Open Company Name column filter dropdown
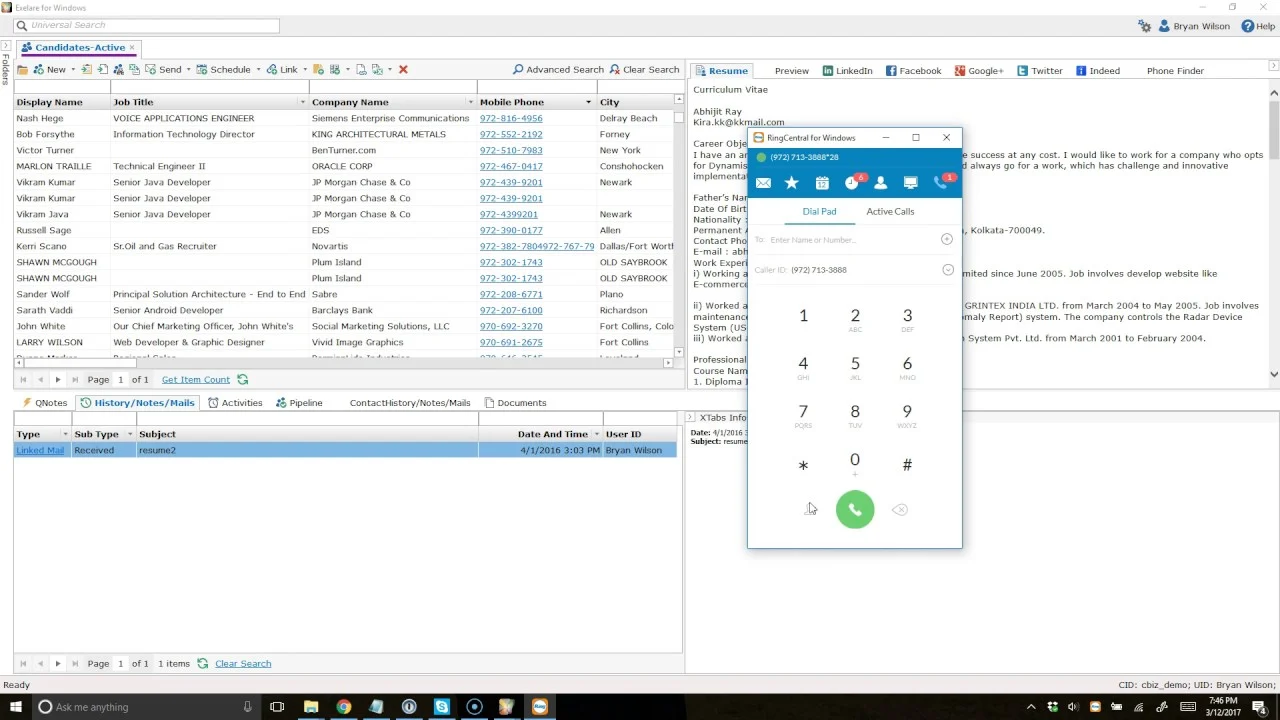Screen dimensions: 1280x720 coord(470,102)
